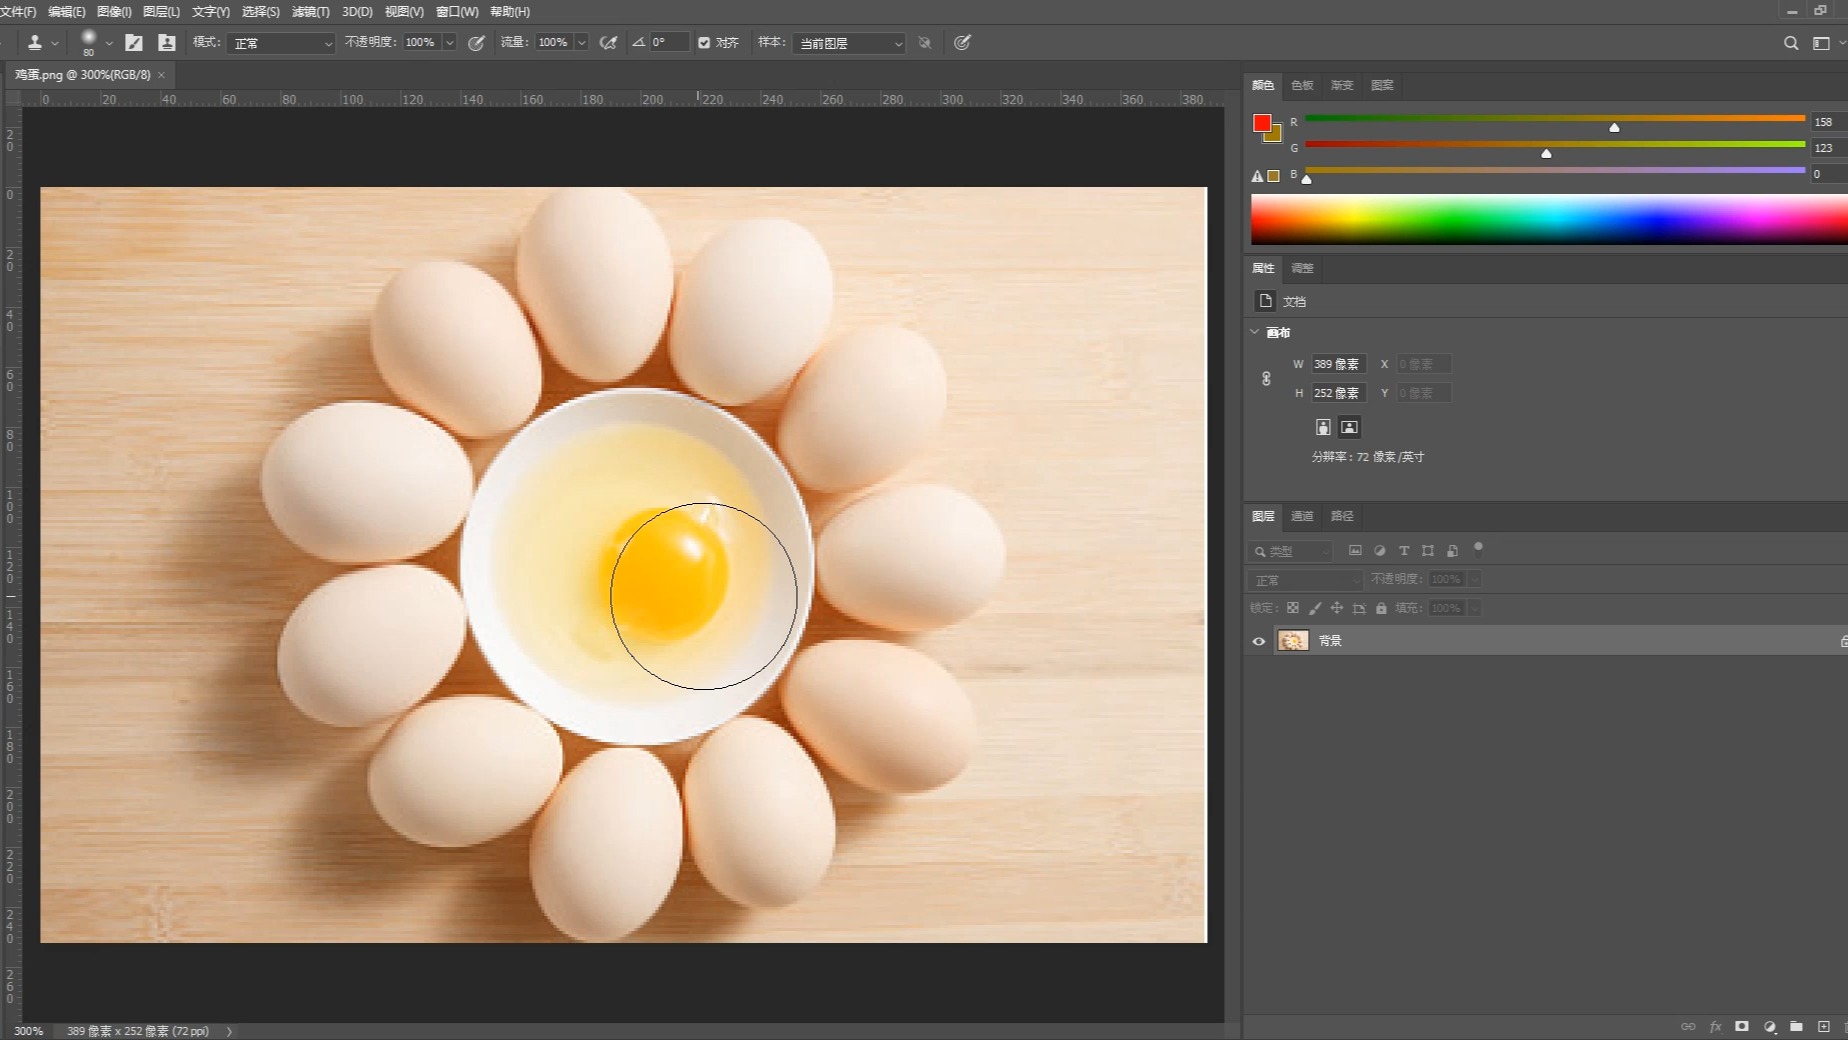This screenshot has height=1040, width=1848.
Task: Click the red foreground color swatch
Action: (1262, 123)
